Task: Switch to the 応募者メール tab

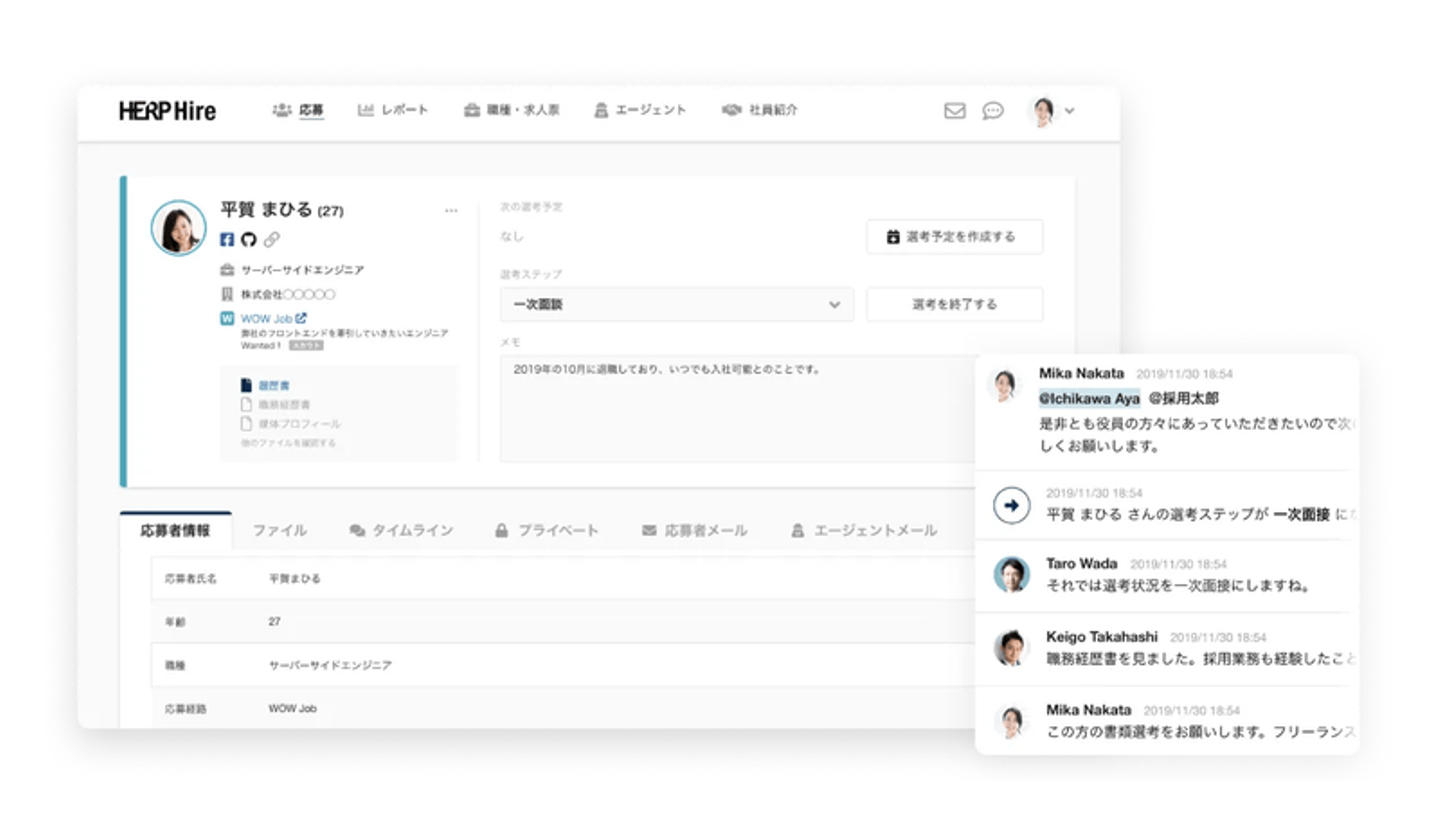Action: pyautogui.click(x=695, y=531)
